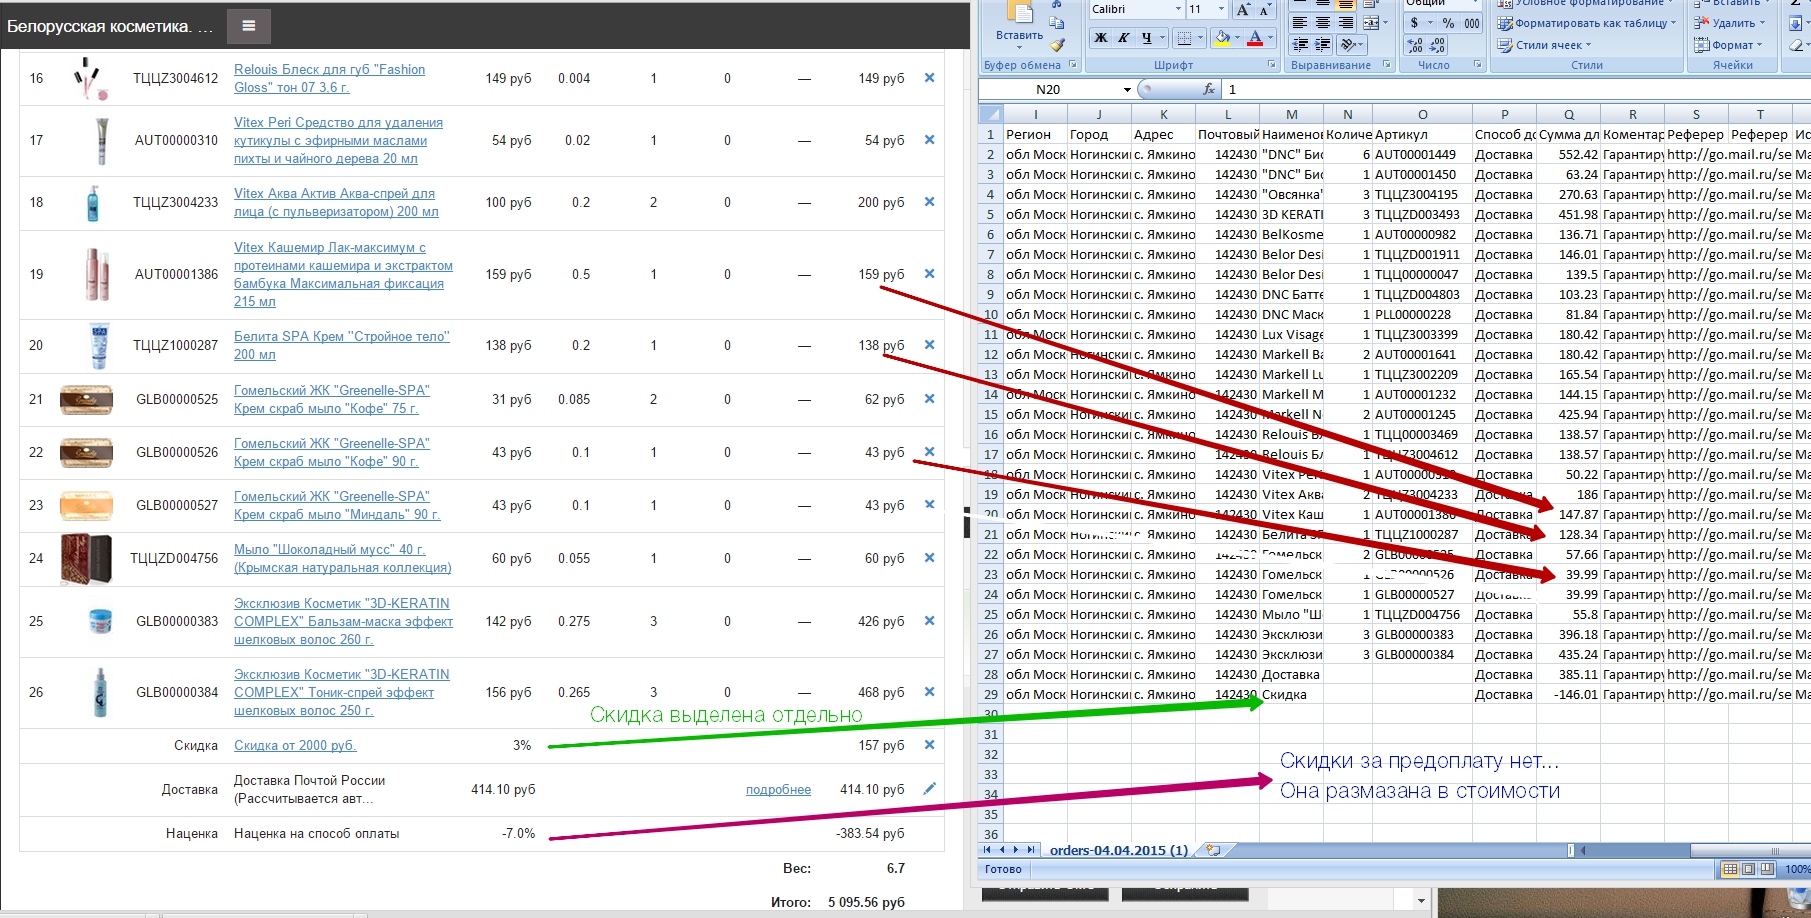This screenshot has height=918, width=1811.
Task: Open the Name Box dropdown arrow
Action: [1127, 90]
